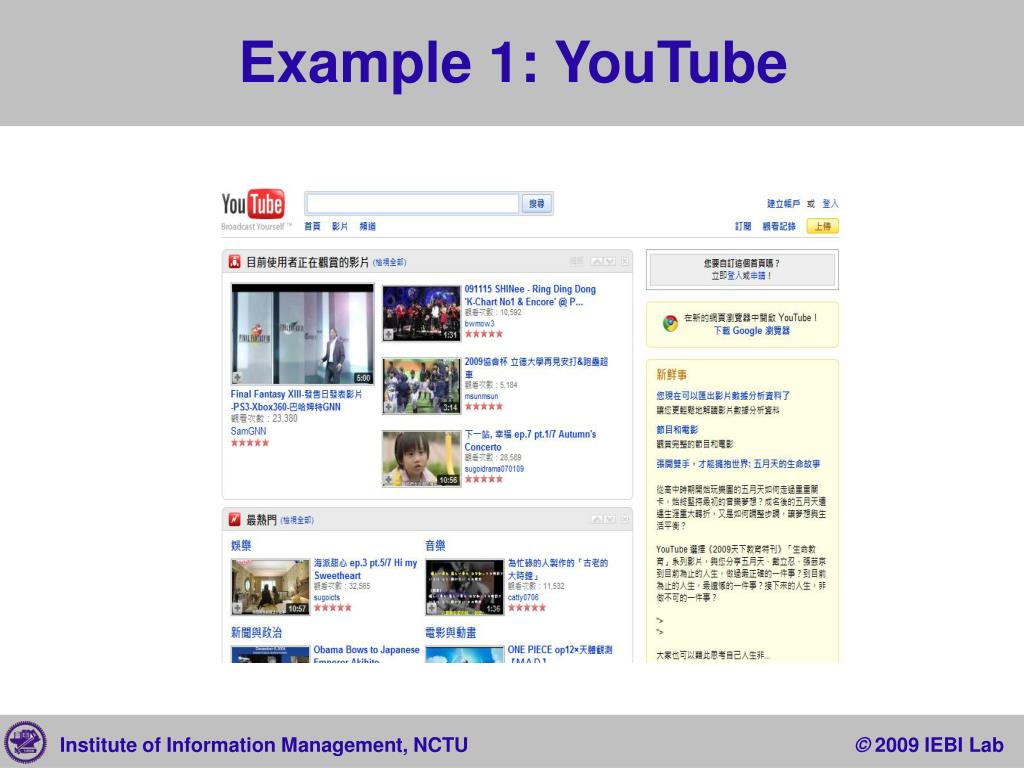Screen dimensions: 1024x768
Task: Open uploader bwmow3's channel
Action: 479,323
